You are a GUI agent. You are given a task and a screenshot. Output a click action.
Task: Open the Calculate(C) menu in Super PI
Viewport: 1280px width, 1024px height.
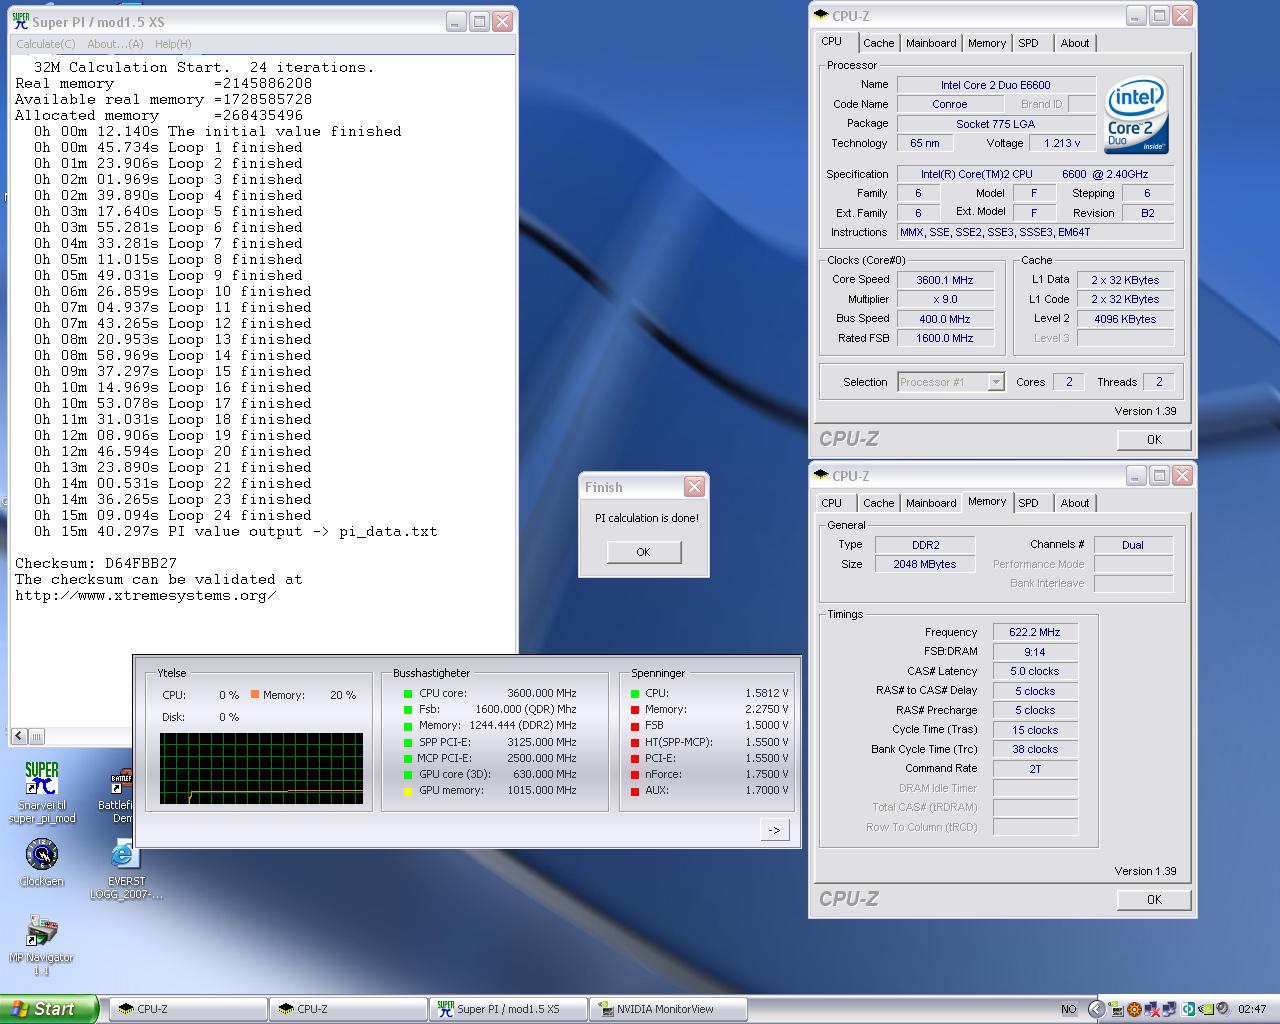[46, 44]
